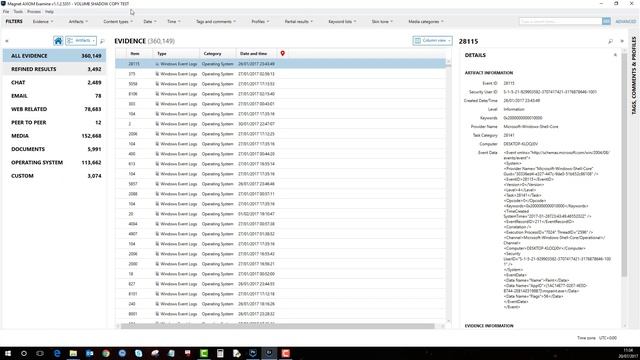The width and height of the screenshot is (640, 360).
Task: Click the Cortana search circle icon
Action: pyautogui.click(x=24, y=353)
